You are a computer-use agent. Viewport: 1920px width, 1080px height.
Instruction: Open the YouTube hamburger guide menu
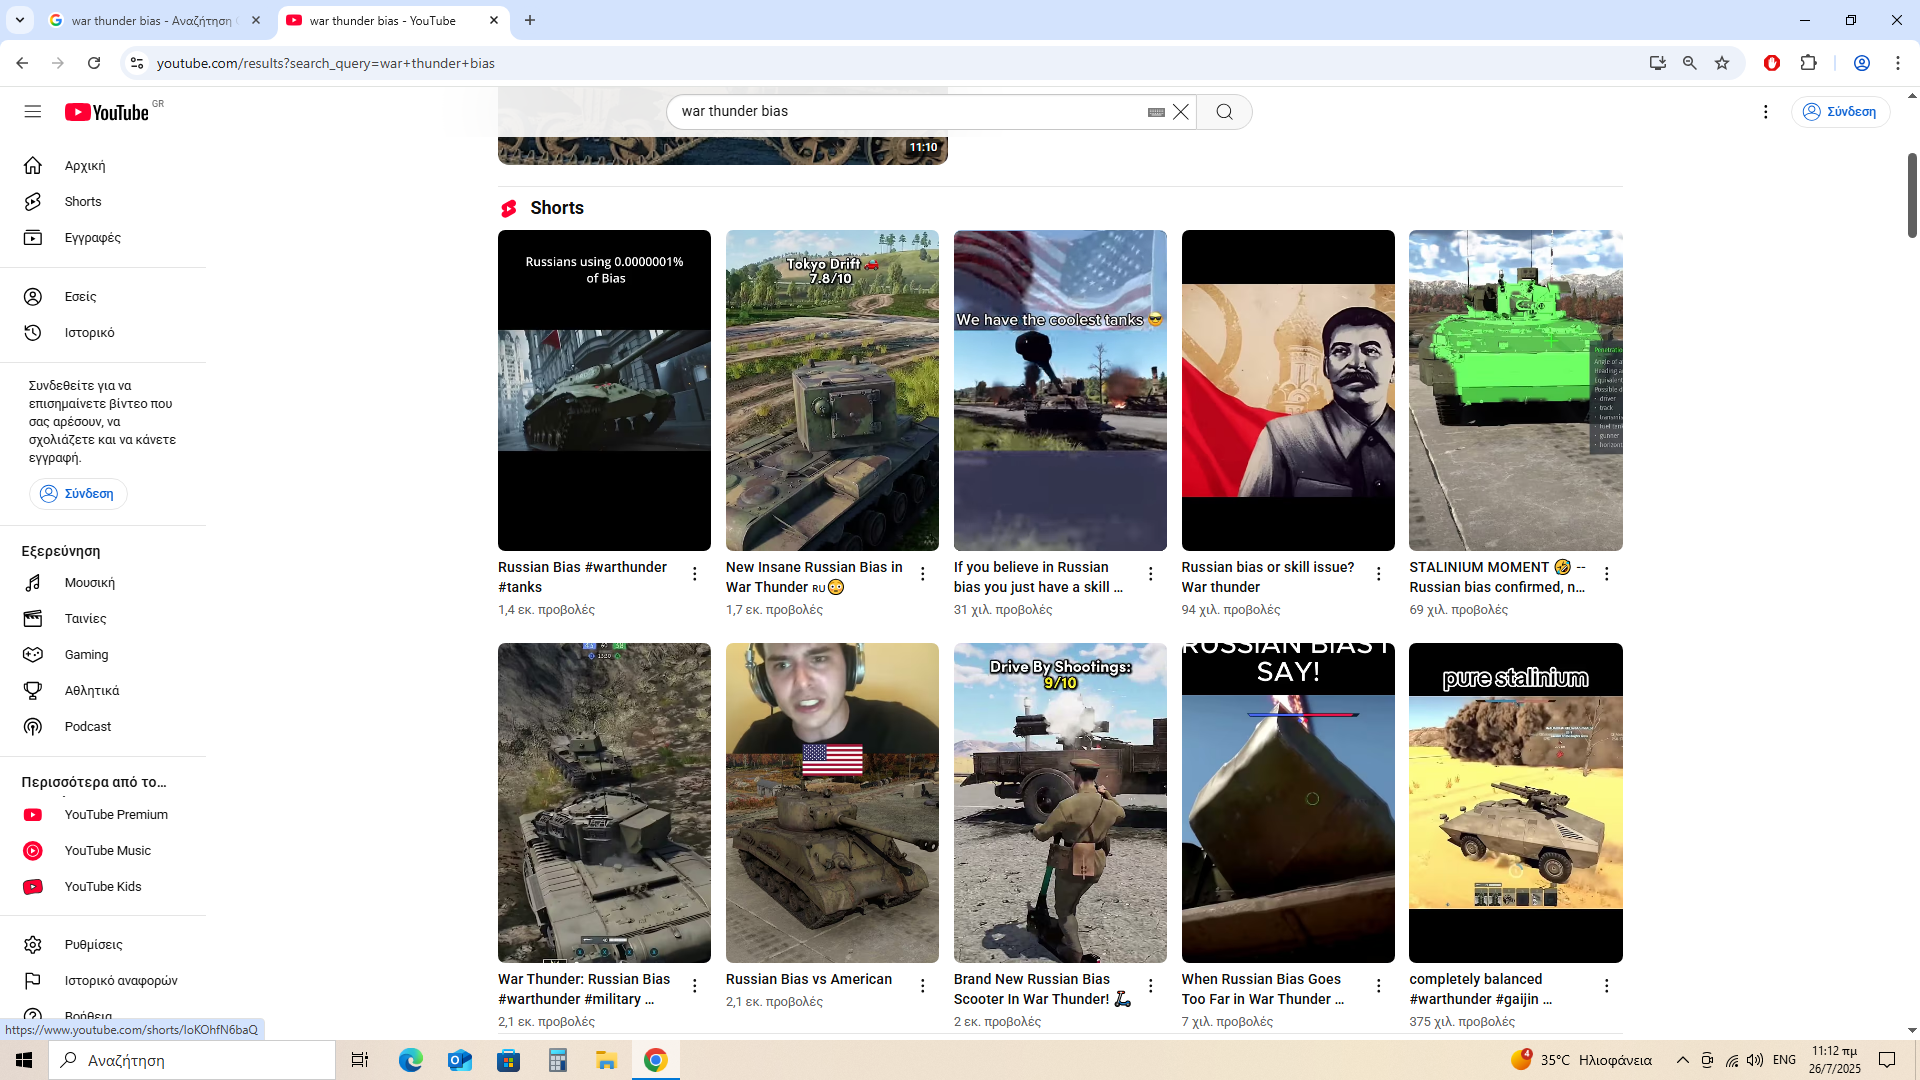[x=33, y=112]
